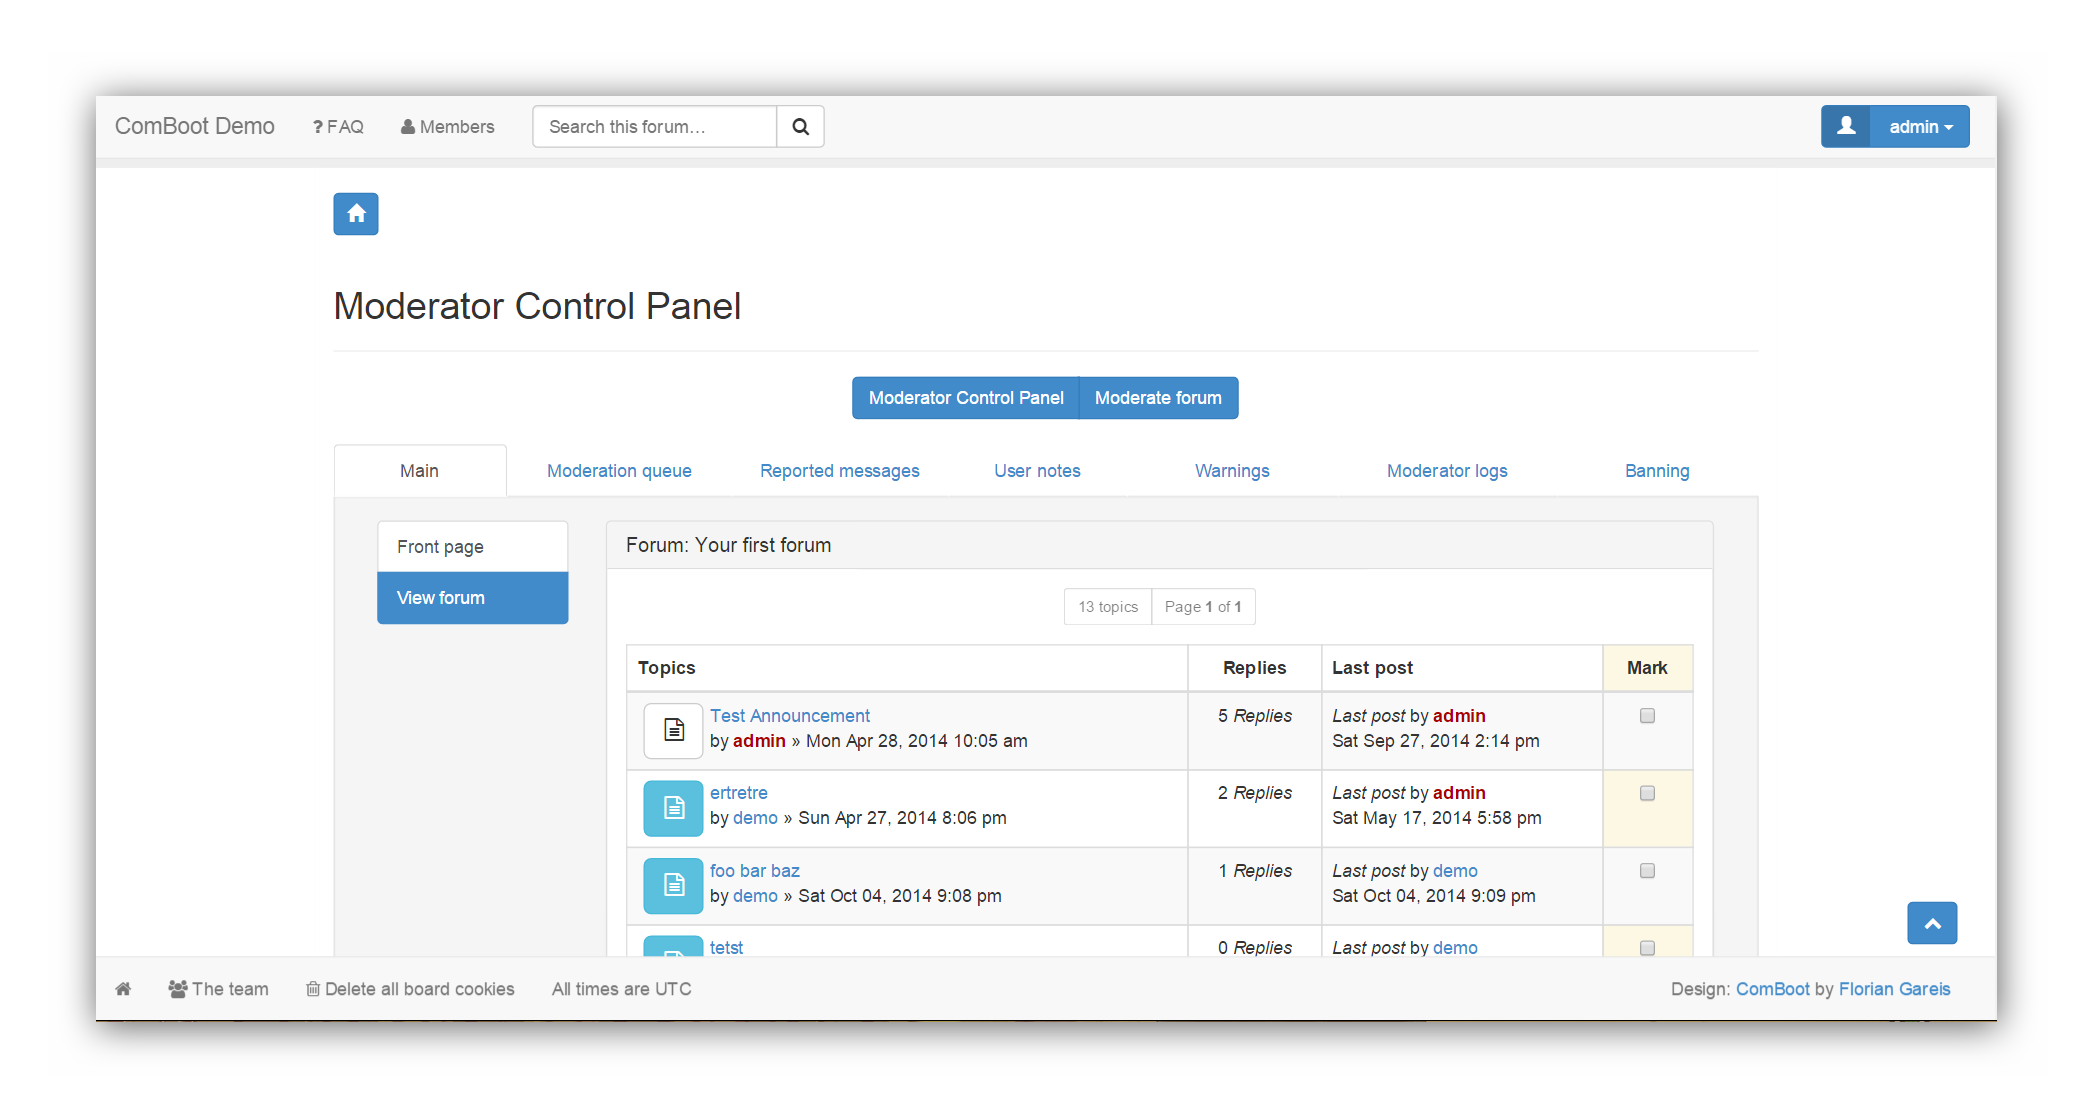
Task: Mark the foo bar baz topic checkbox
Action: (x=1647, y=871)
